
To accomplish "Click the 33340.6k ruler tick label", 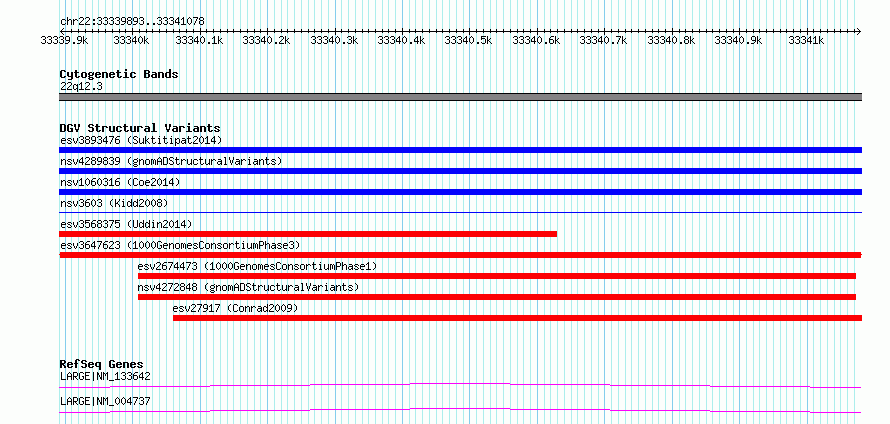I will pyautogui.click(x=536, y=40).
